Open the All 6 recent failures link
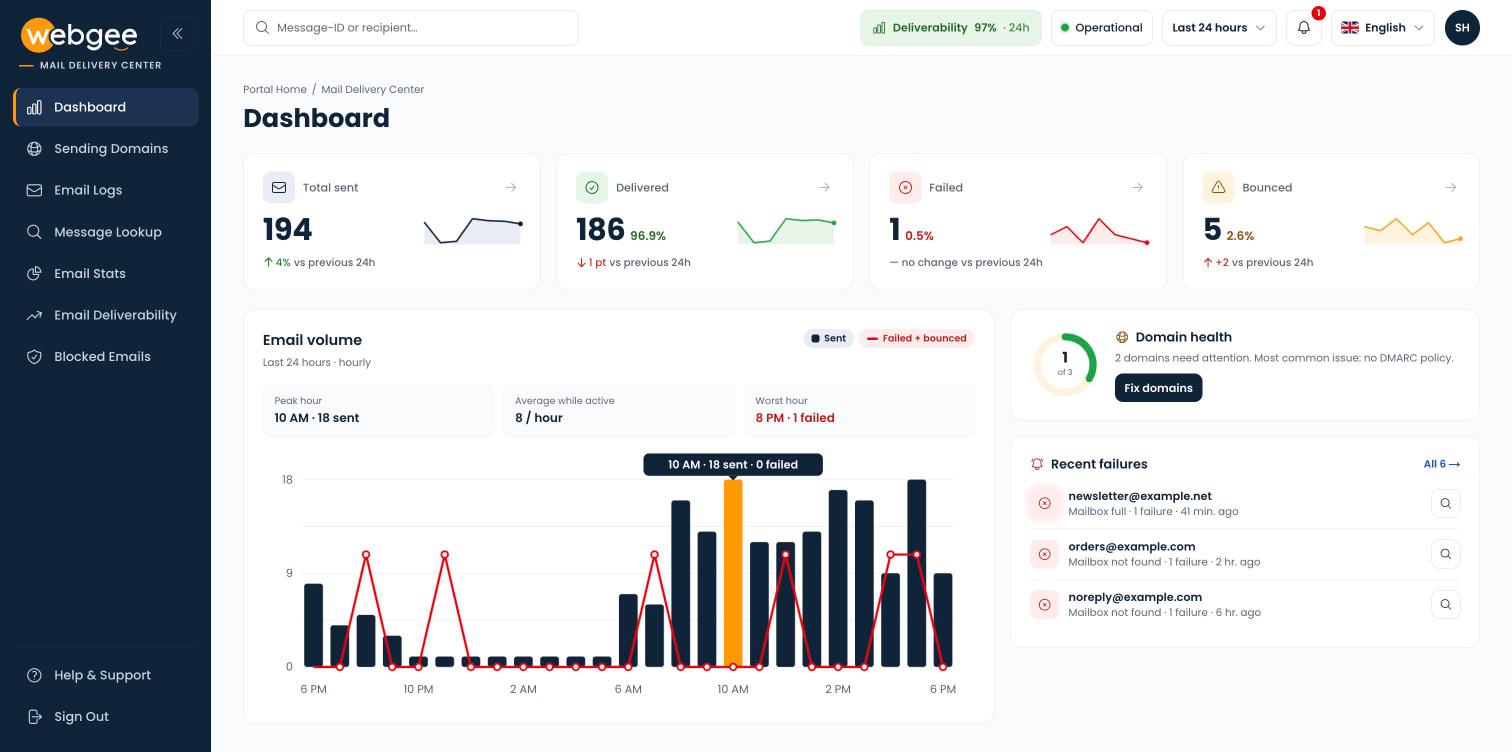This screenshot has height=752, width=1512. pyautogui.click(x=1442, y=464)
